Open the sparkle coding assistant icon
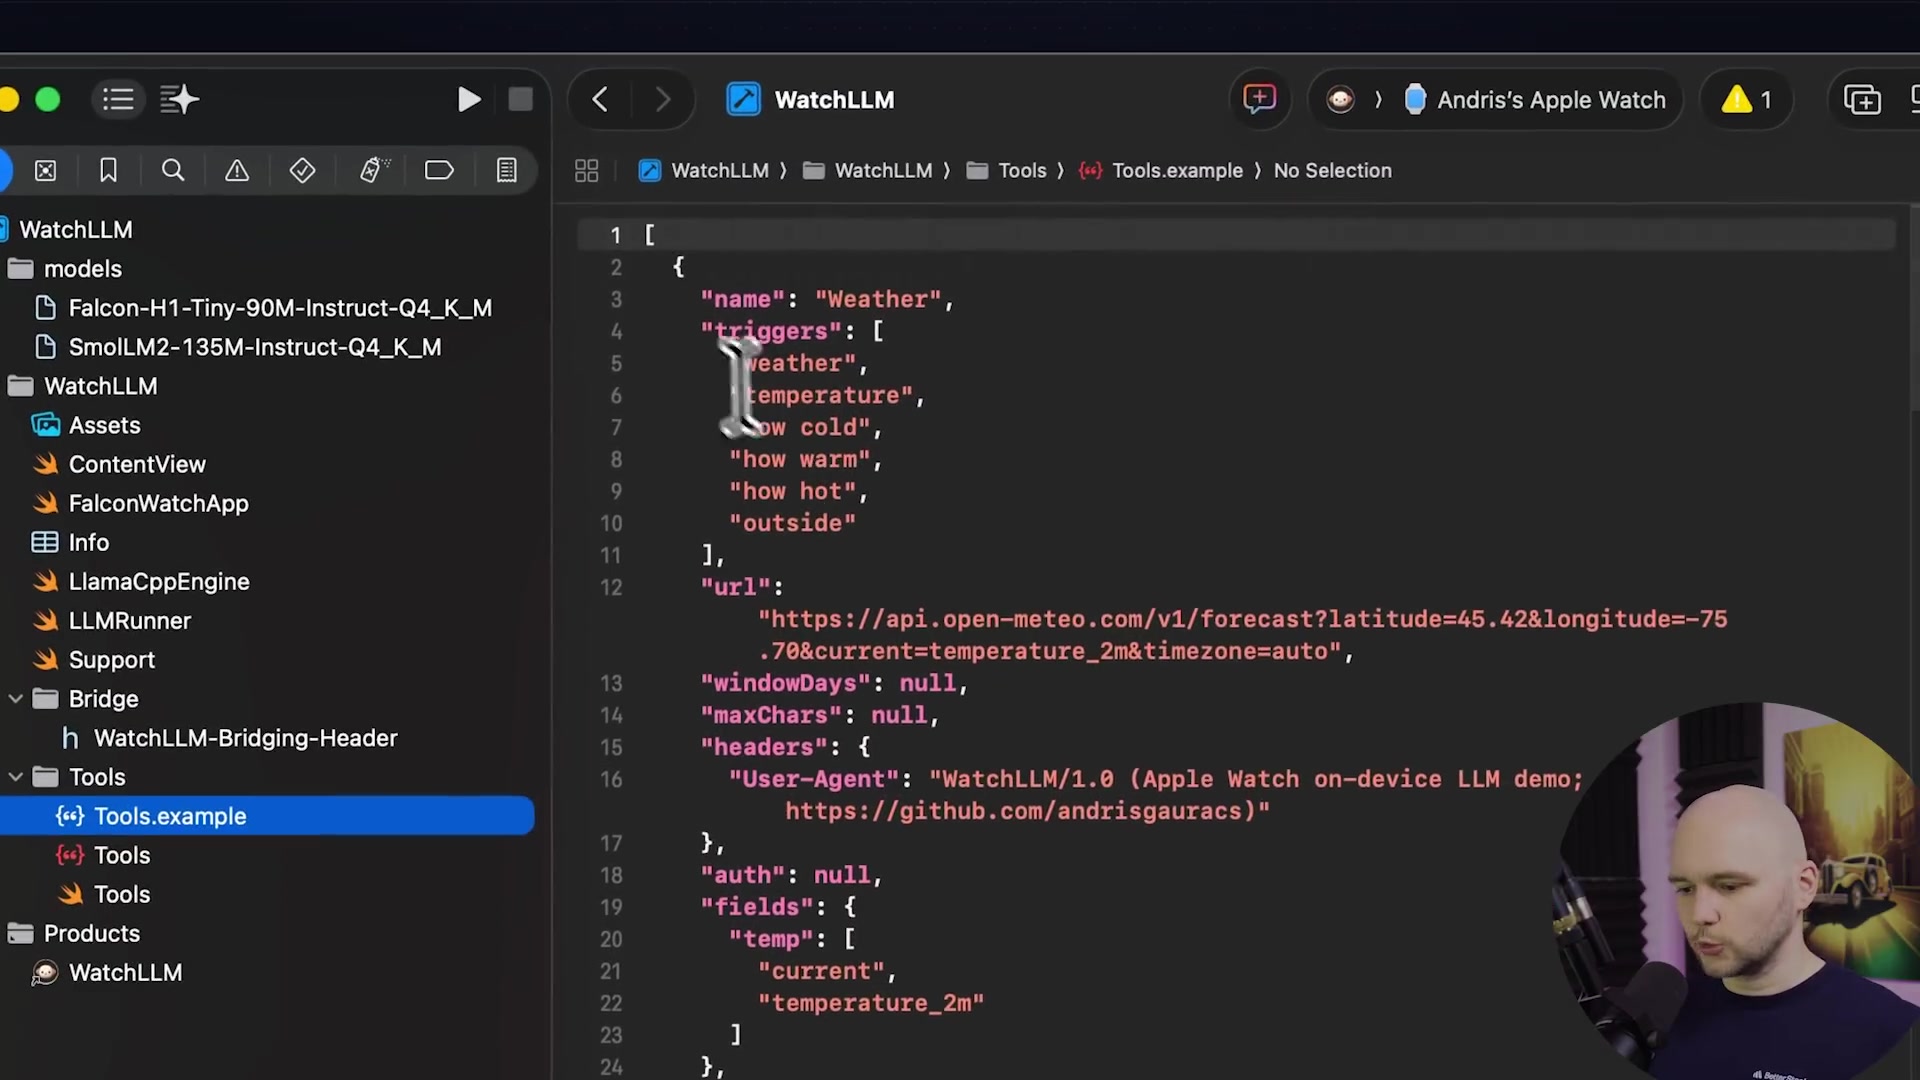Screen dimensions: 1920x1080 180,100
